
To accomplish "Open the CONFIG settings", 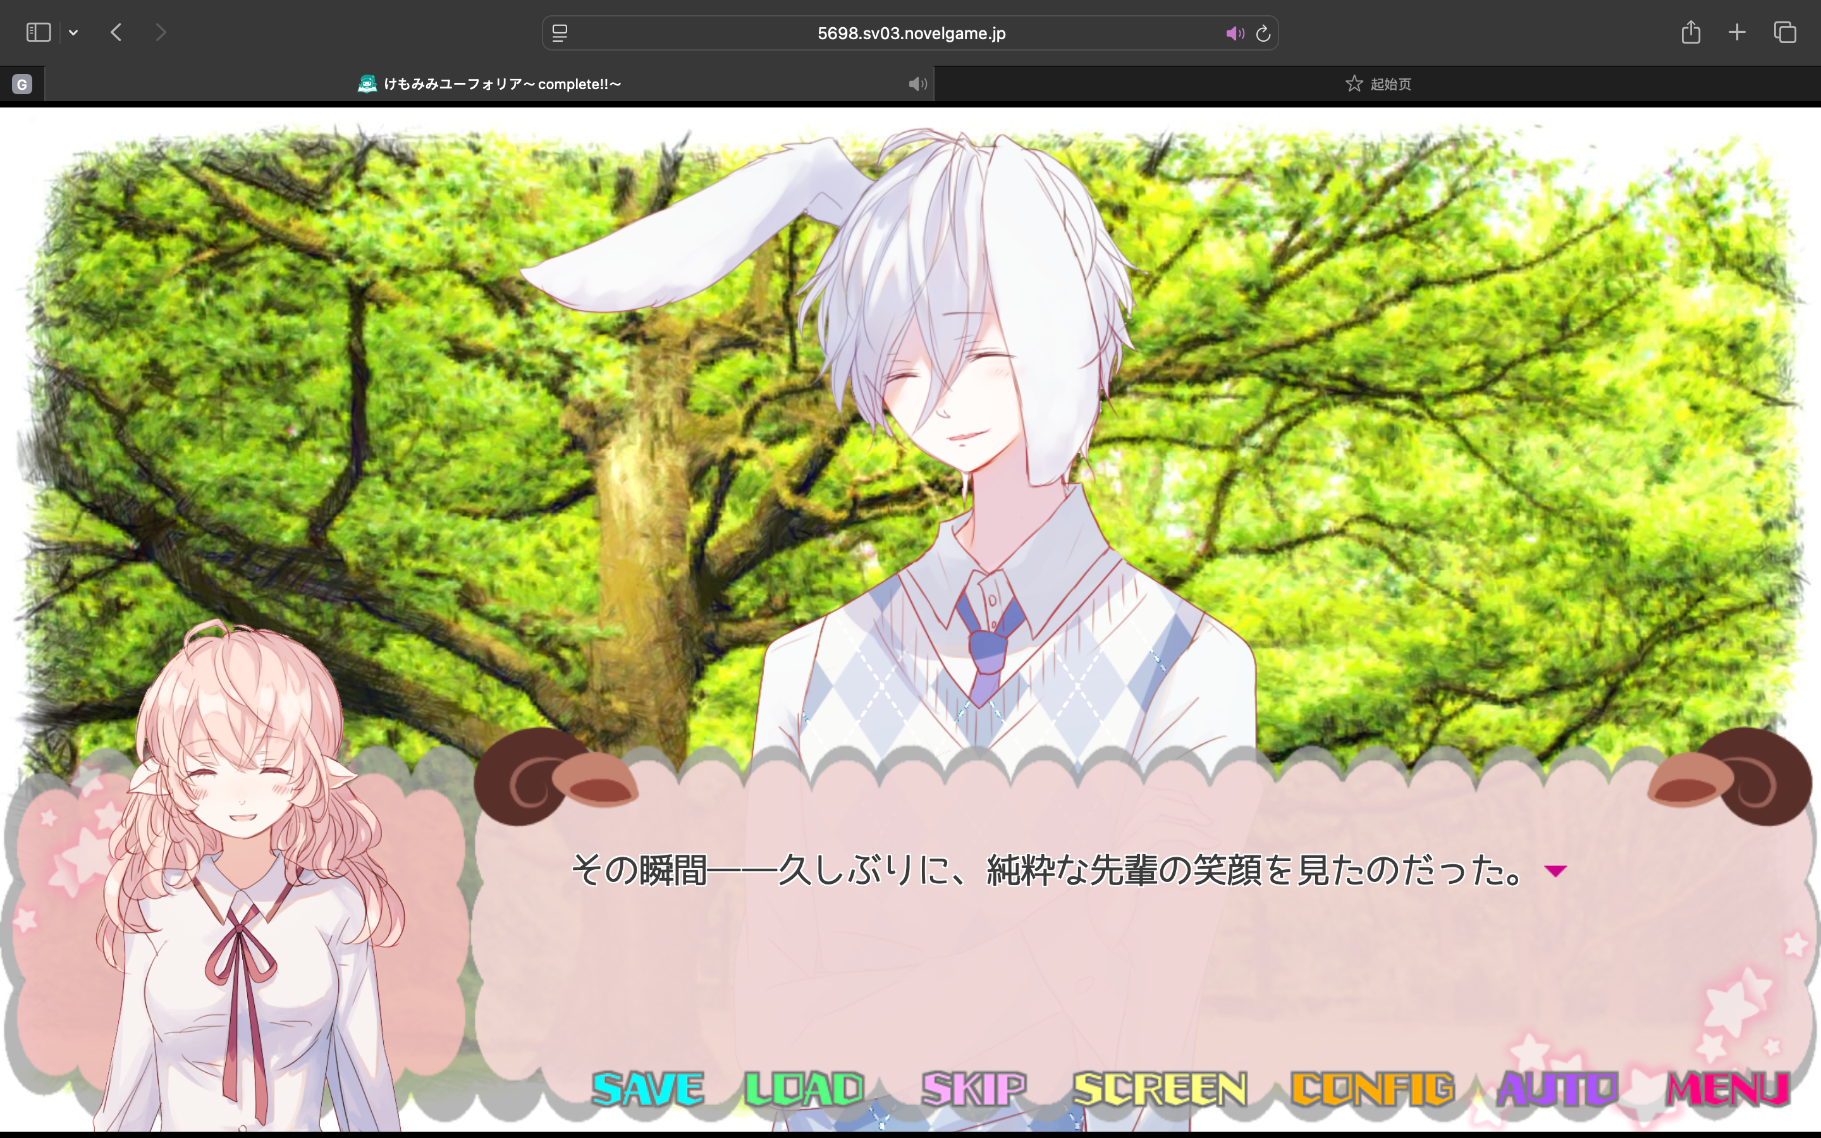I will coord(1372,1088).
